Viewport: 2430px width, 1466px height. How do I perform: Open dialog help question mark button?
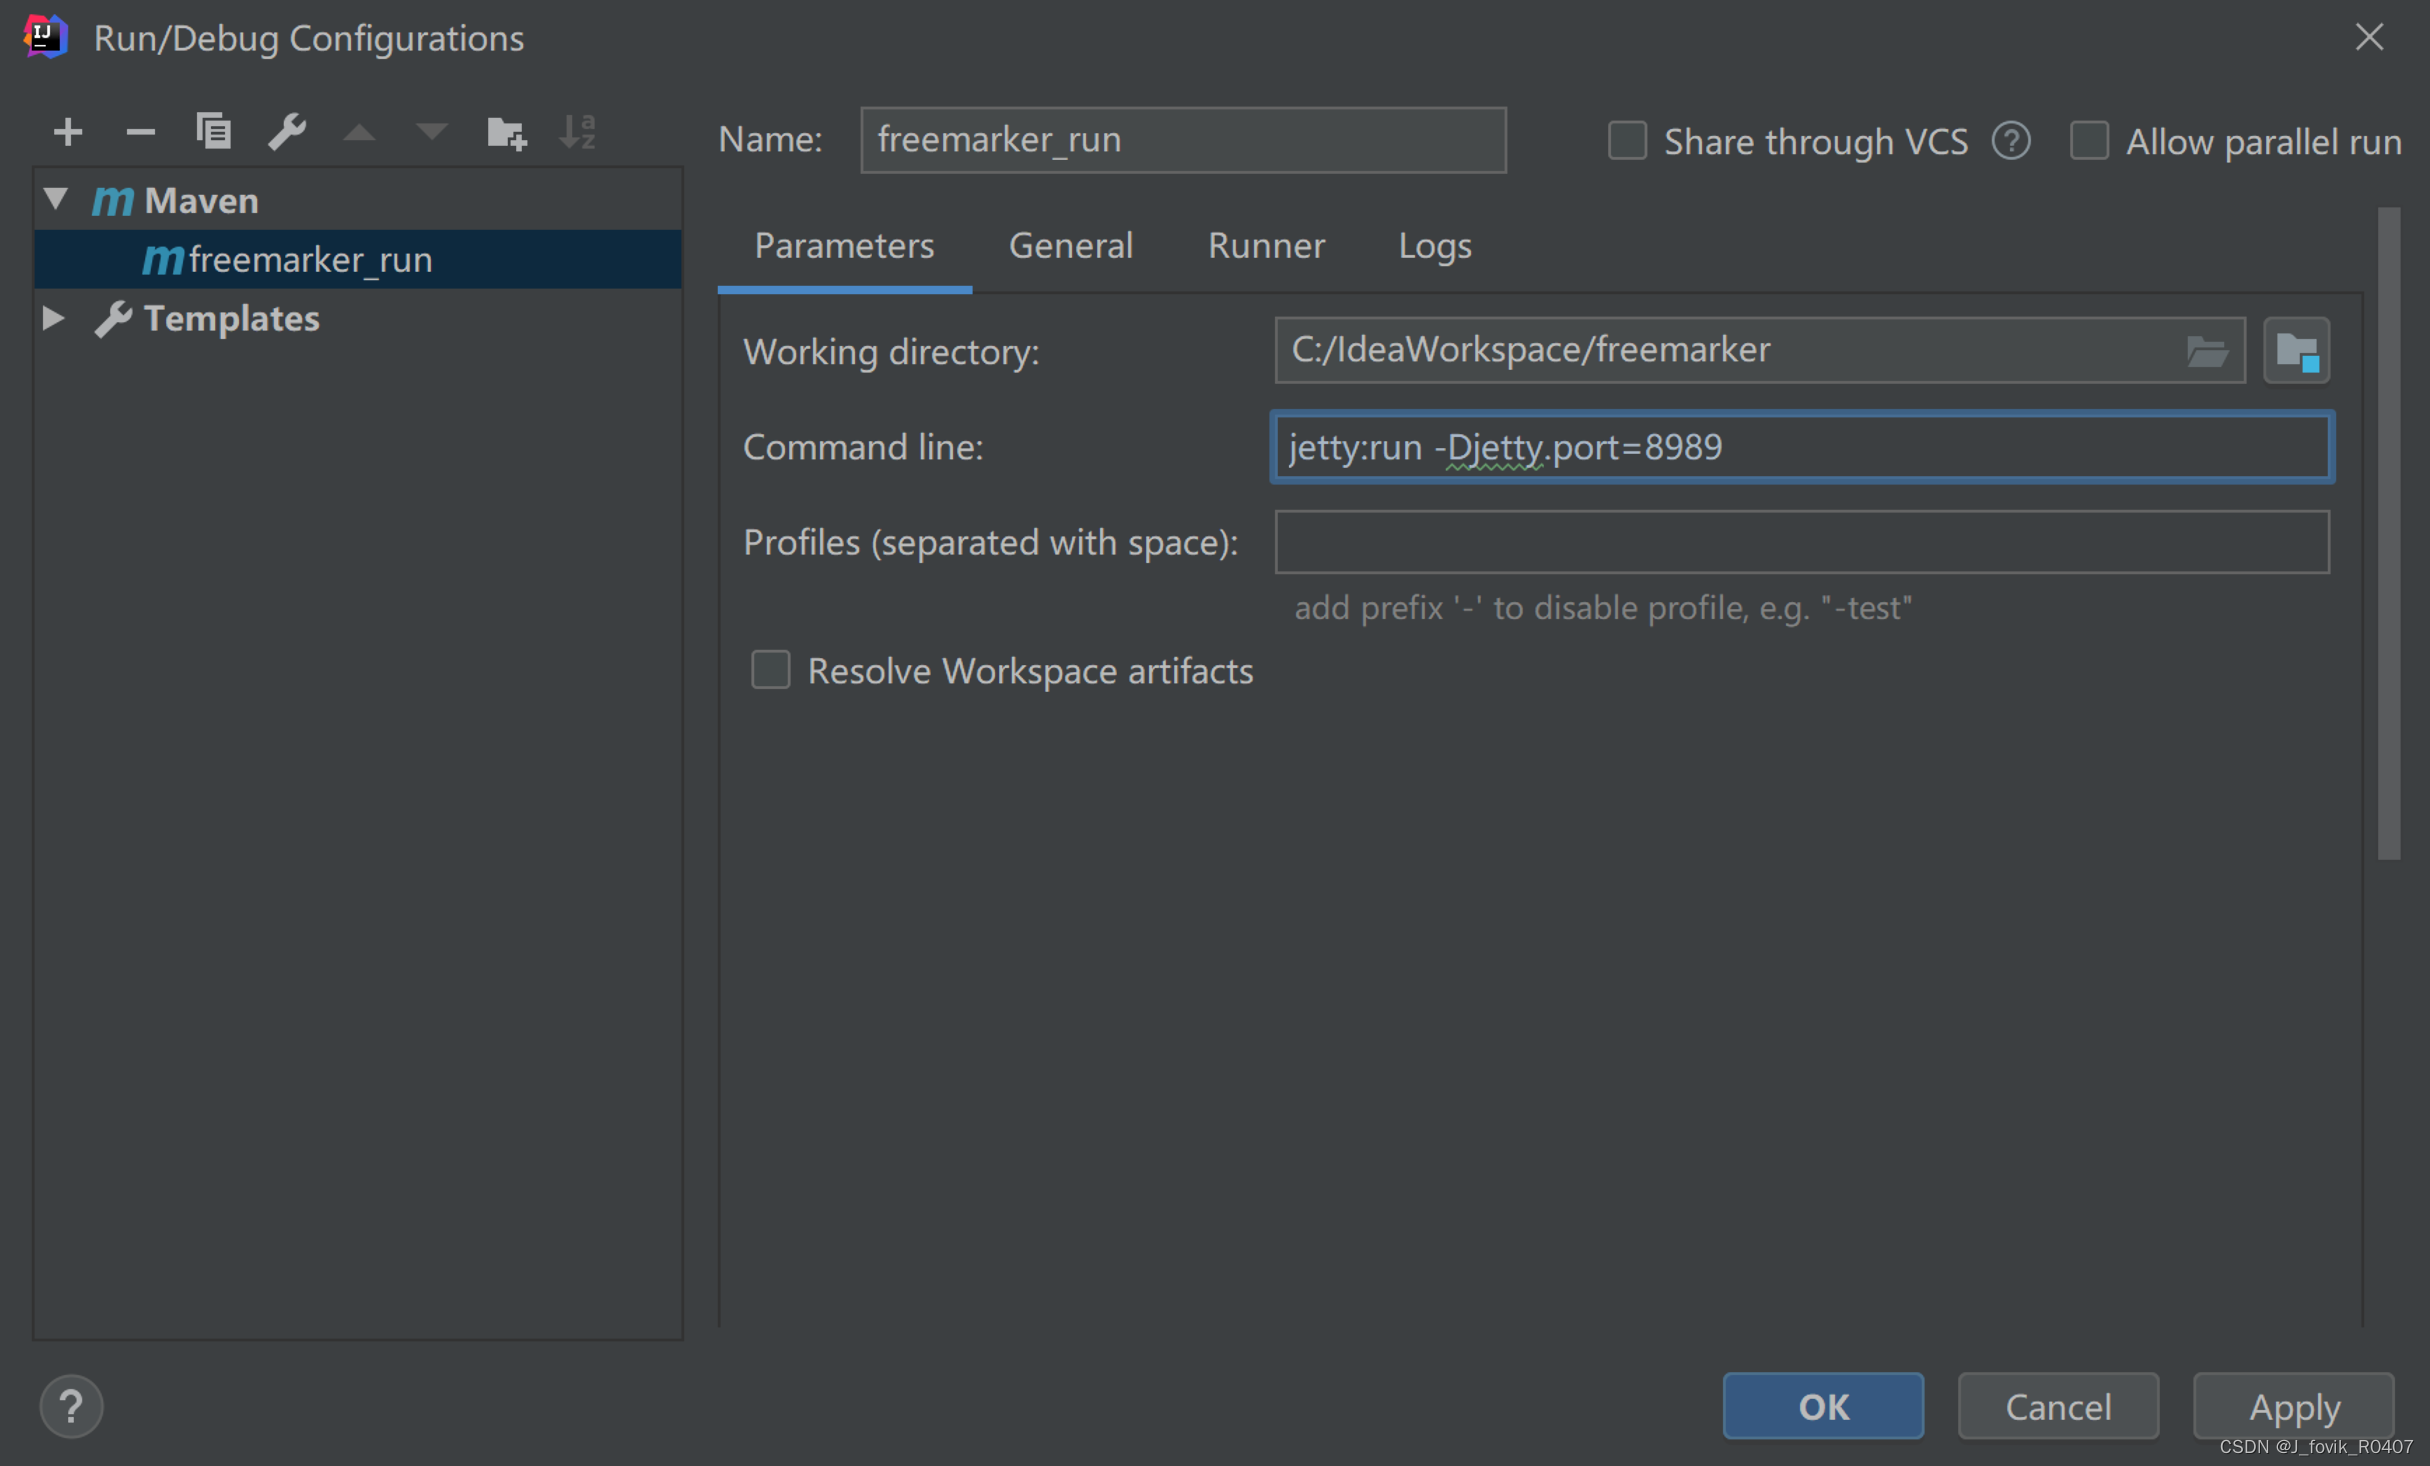click(x=71, y=1406)
